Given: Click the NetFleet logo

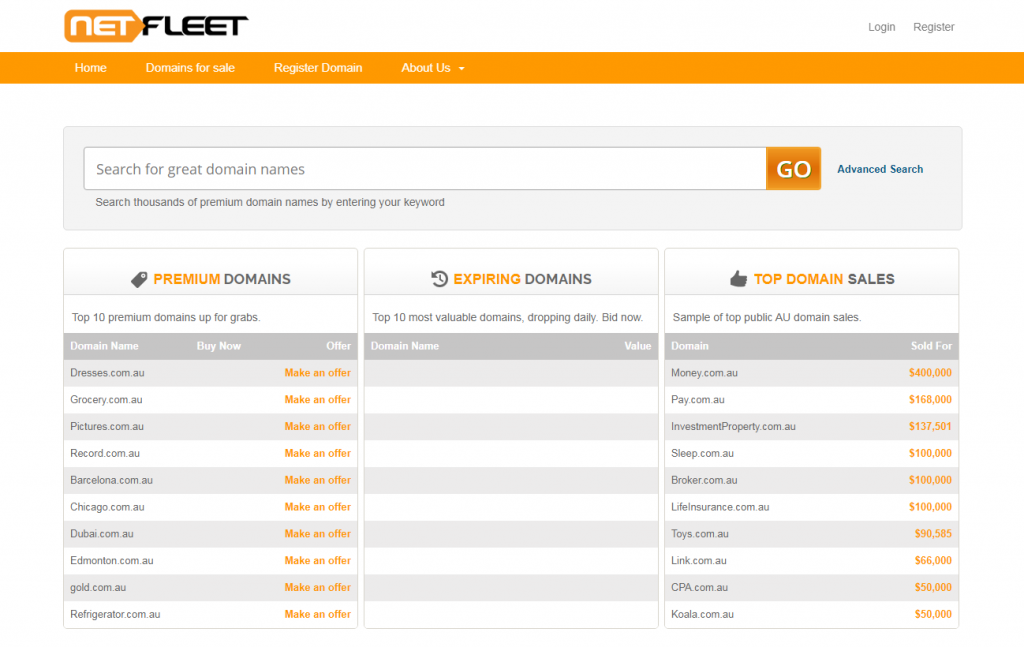Looking at the screenshot, I should (154, 25).
